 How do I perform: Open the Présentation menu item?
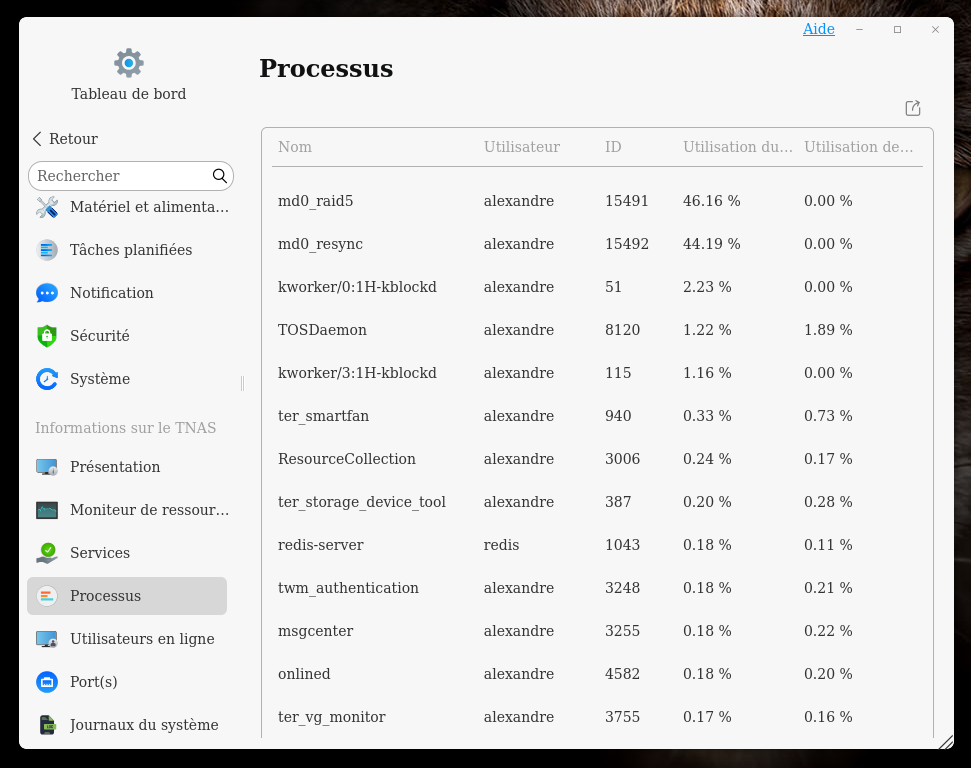pos(115,467)
